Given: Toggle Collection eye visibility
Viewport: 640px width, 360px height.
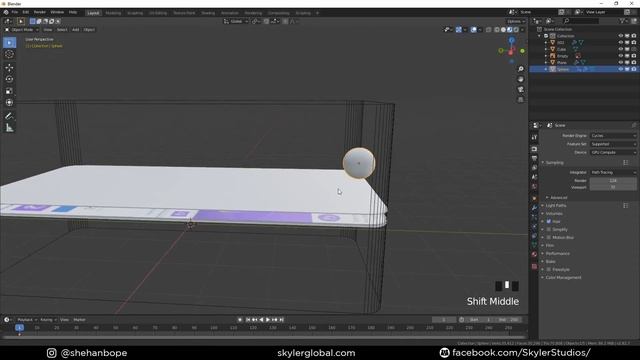Looking at the screenshot, I should (621, 36).
